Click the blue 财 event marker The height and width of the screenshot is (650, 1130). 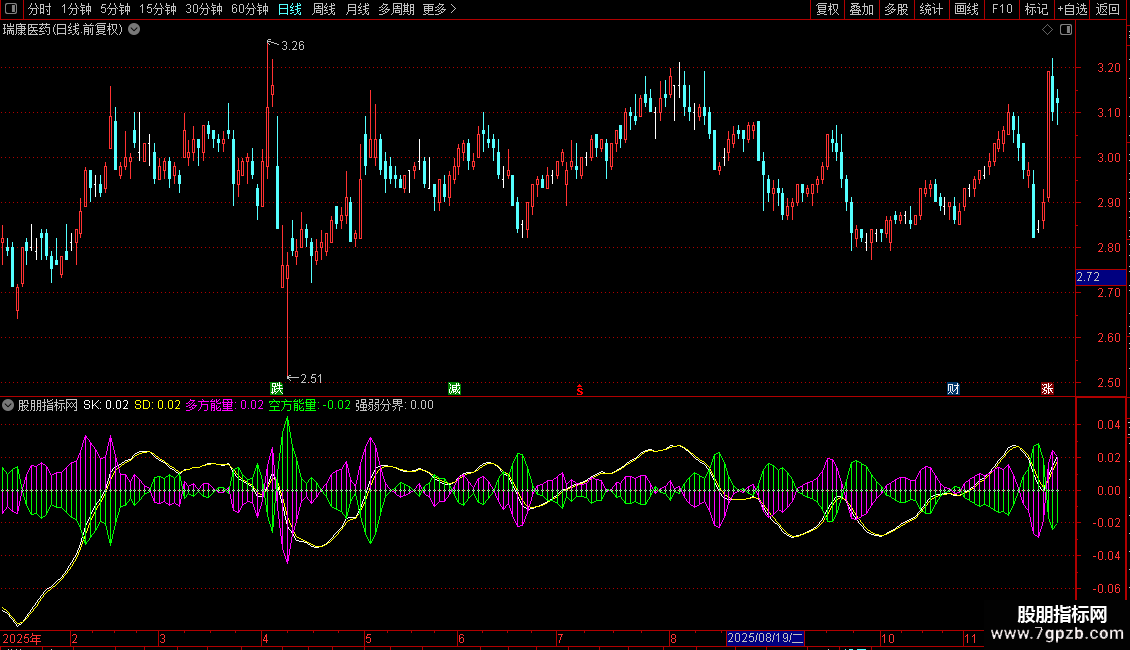click(954, 388)
